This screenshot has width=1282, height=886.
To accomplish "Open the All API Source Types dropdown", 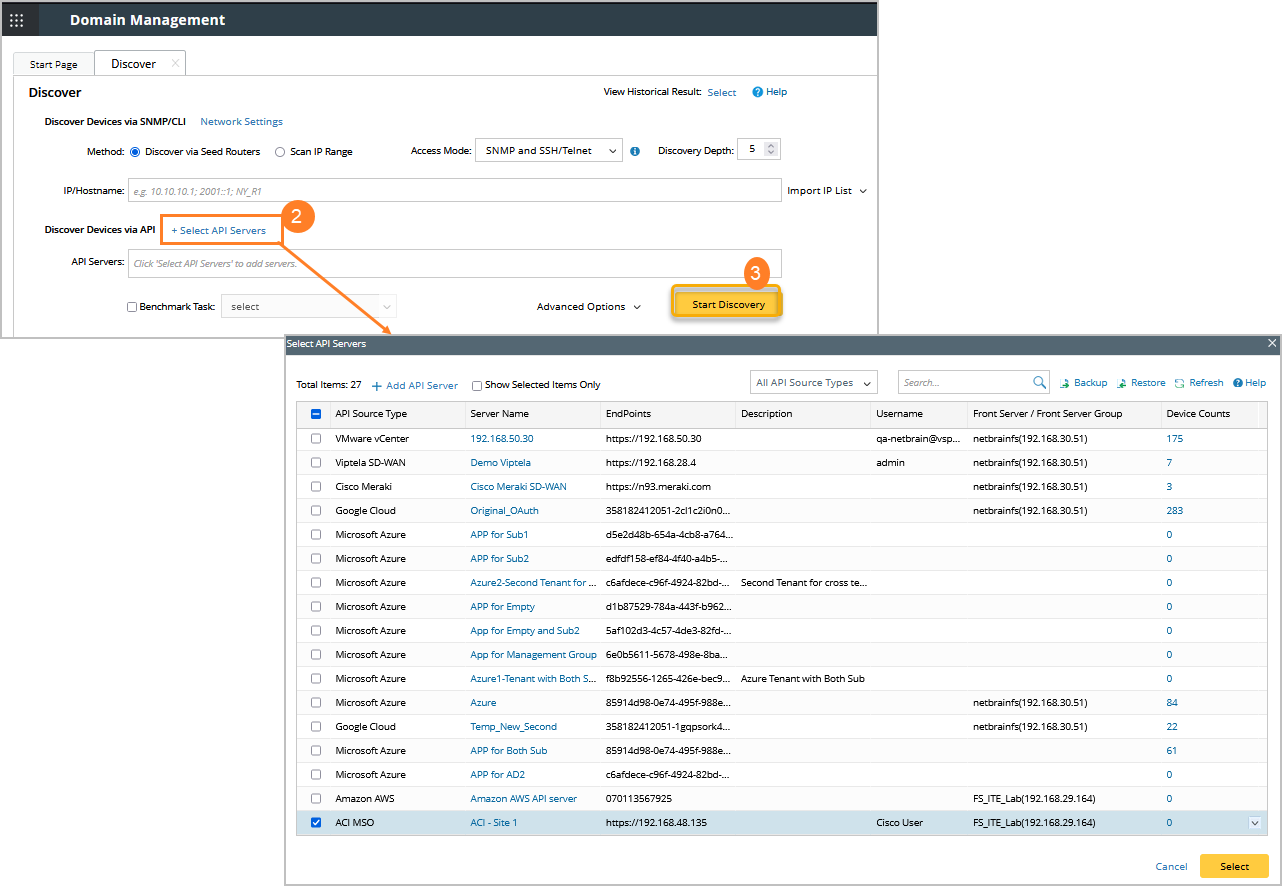I will [813, 383].
